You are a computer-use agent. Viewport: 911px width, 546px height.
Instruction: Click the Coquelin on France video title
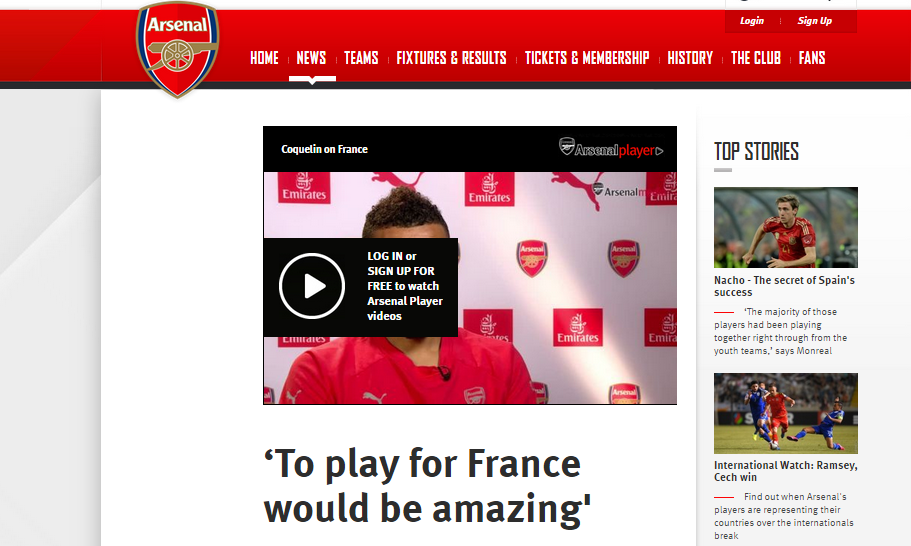point(324,149)
